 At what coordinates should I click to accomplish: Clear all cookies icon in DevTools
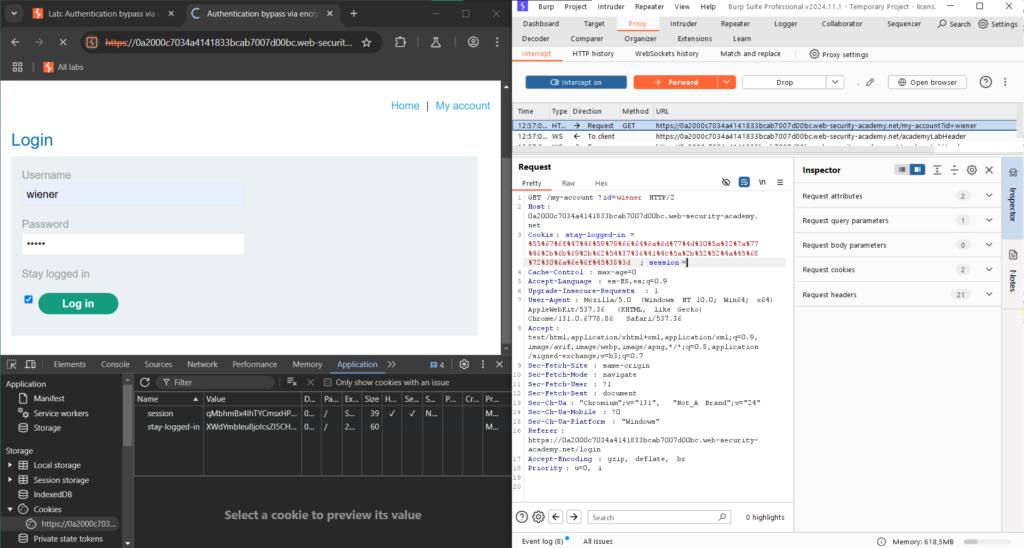(x=292, y=382)
